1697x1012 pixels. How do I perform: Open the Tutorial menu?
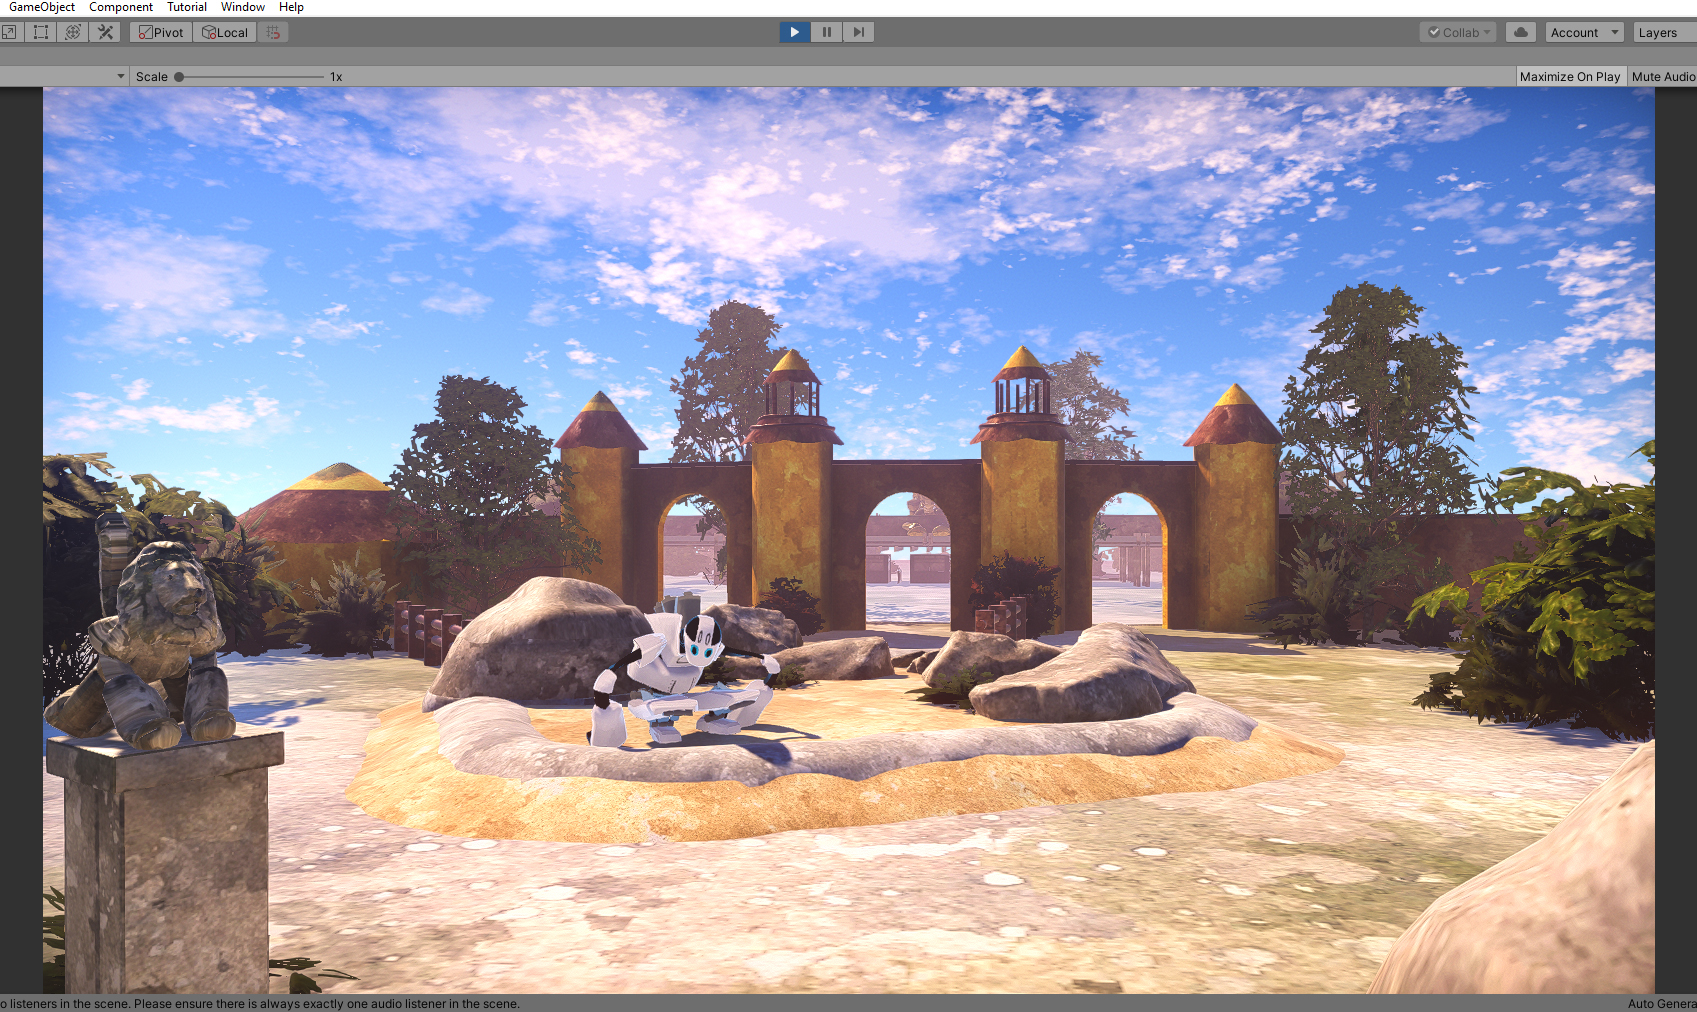tap(187, 7)
